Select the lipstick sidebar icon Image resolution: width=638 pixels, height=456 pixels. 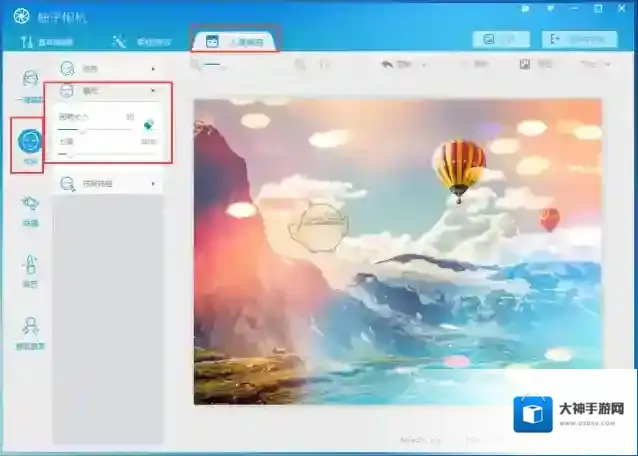click(x=30, y=264)
